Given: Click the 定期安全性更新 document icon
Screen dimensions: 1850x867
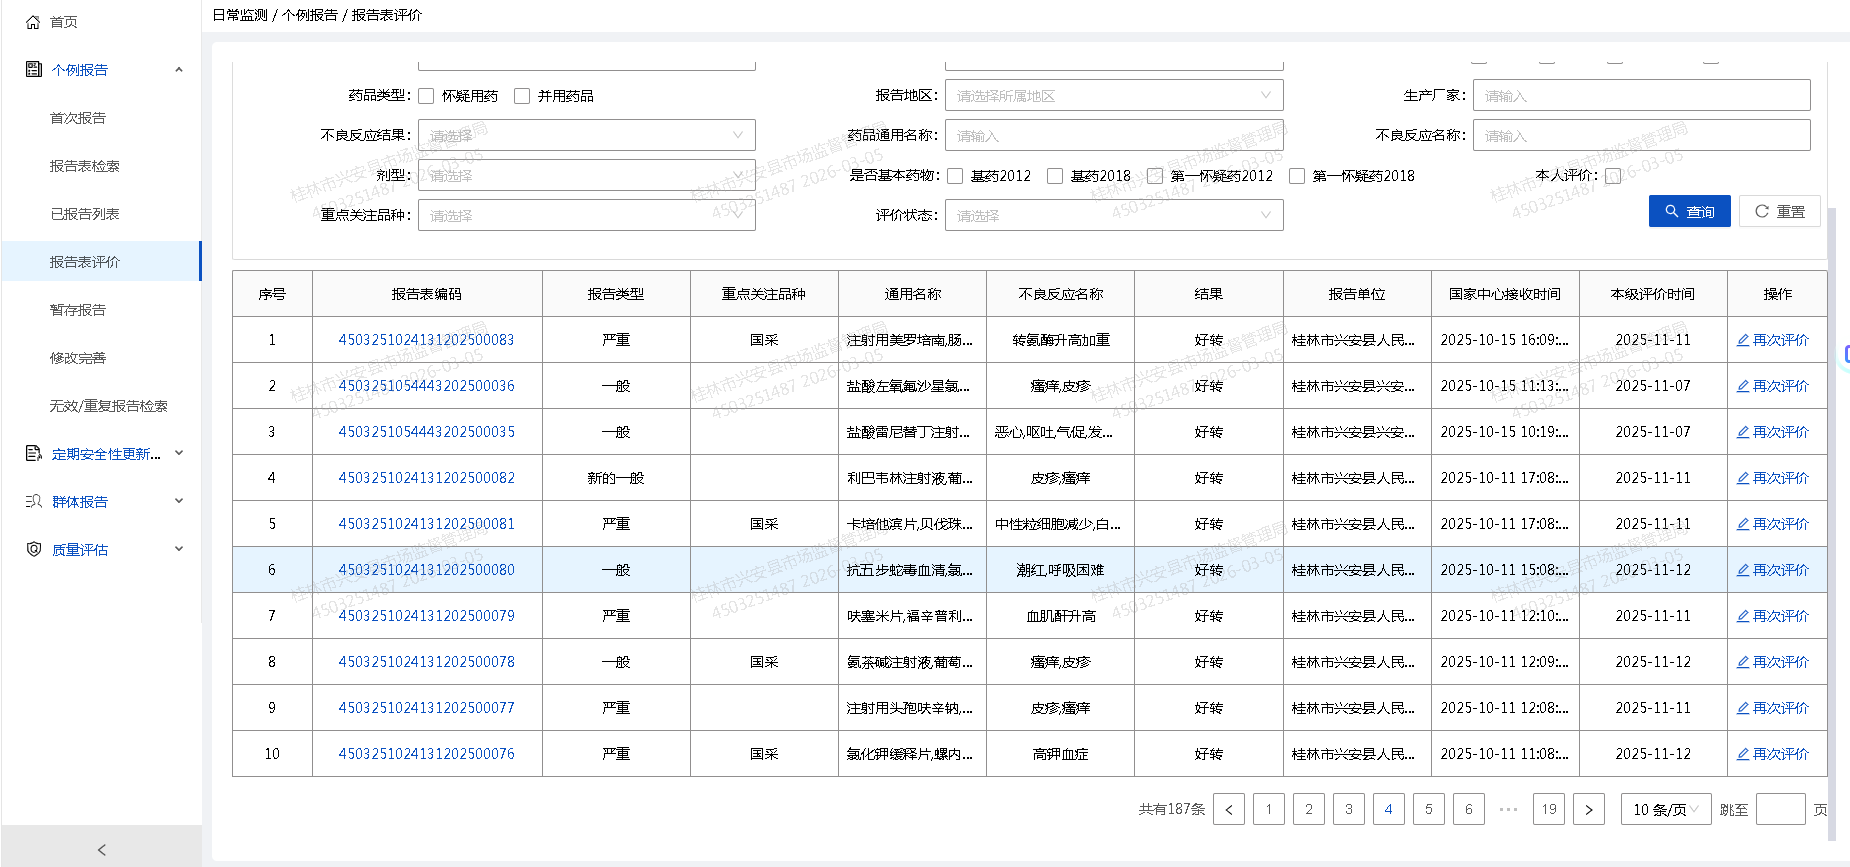Looking at the screenshot, I should pos(34,453).
